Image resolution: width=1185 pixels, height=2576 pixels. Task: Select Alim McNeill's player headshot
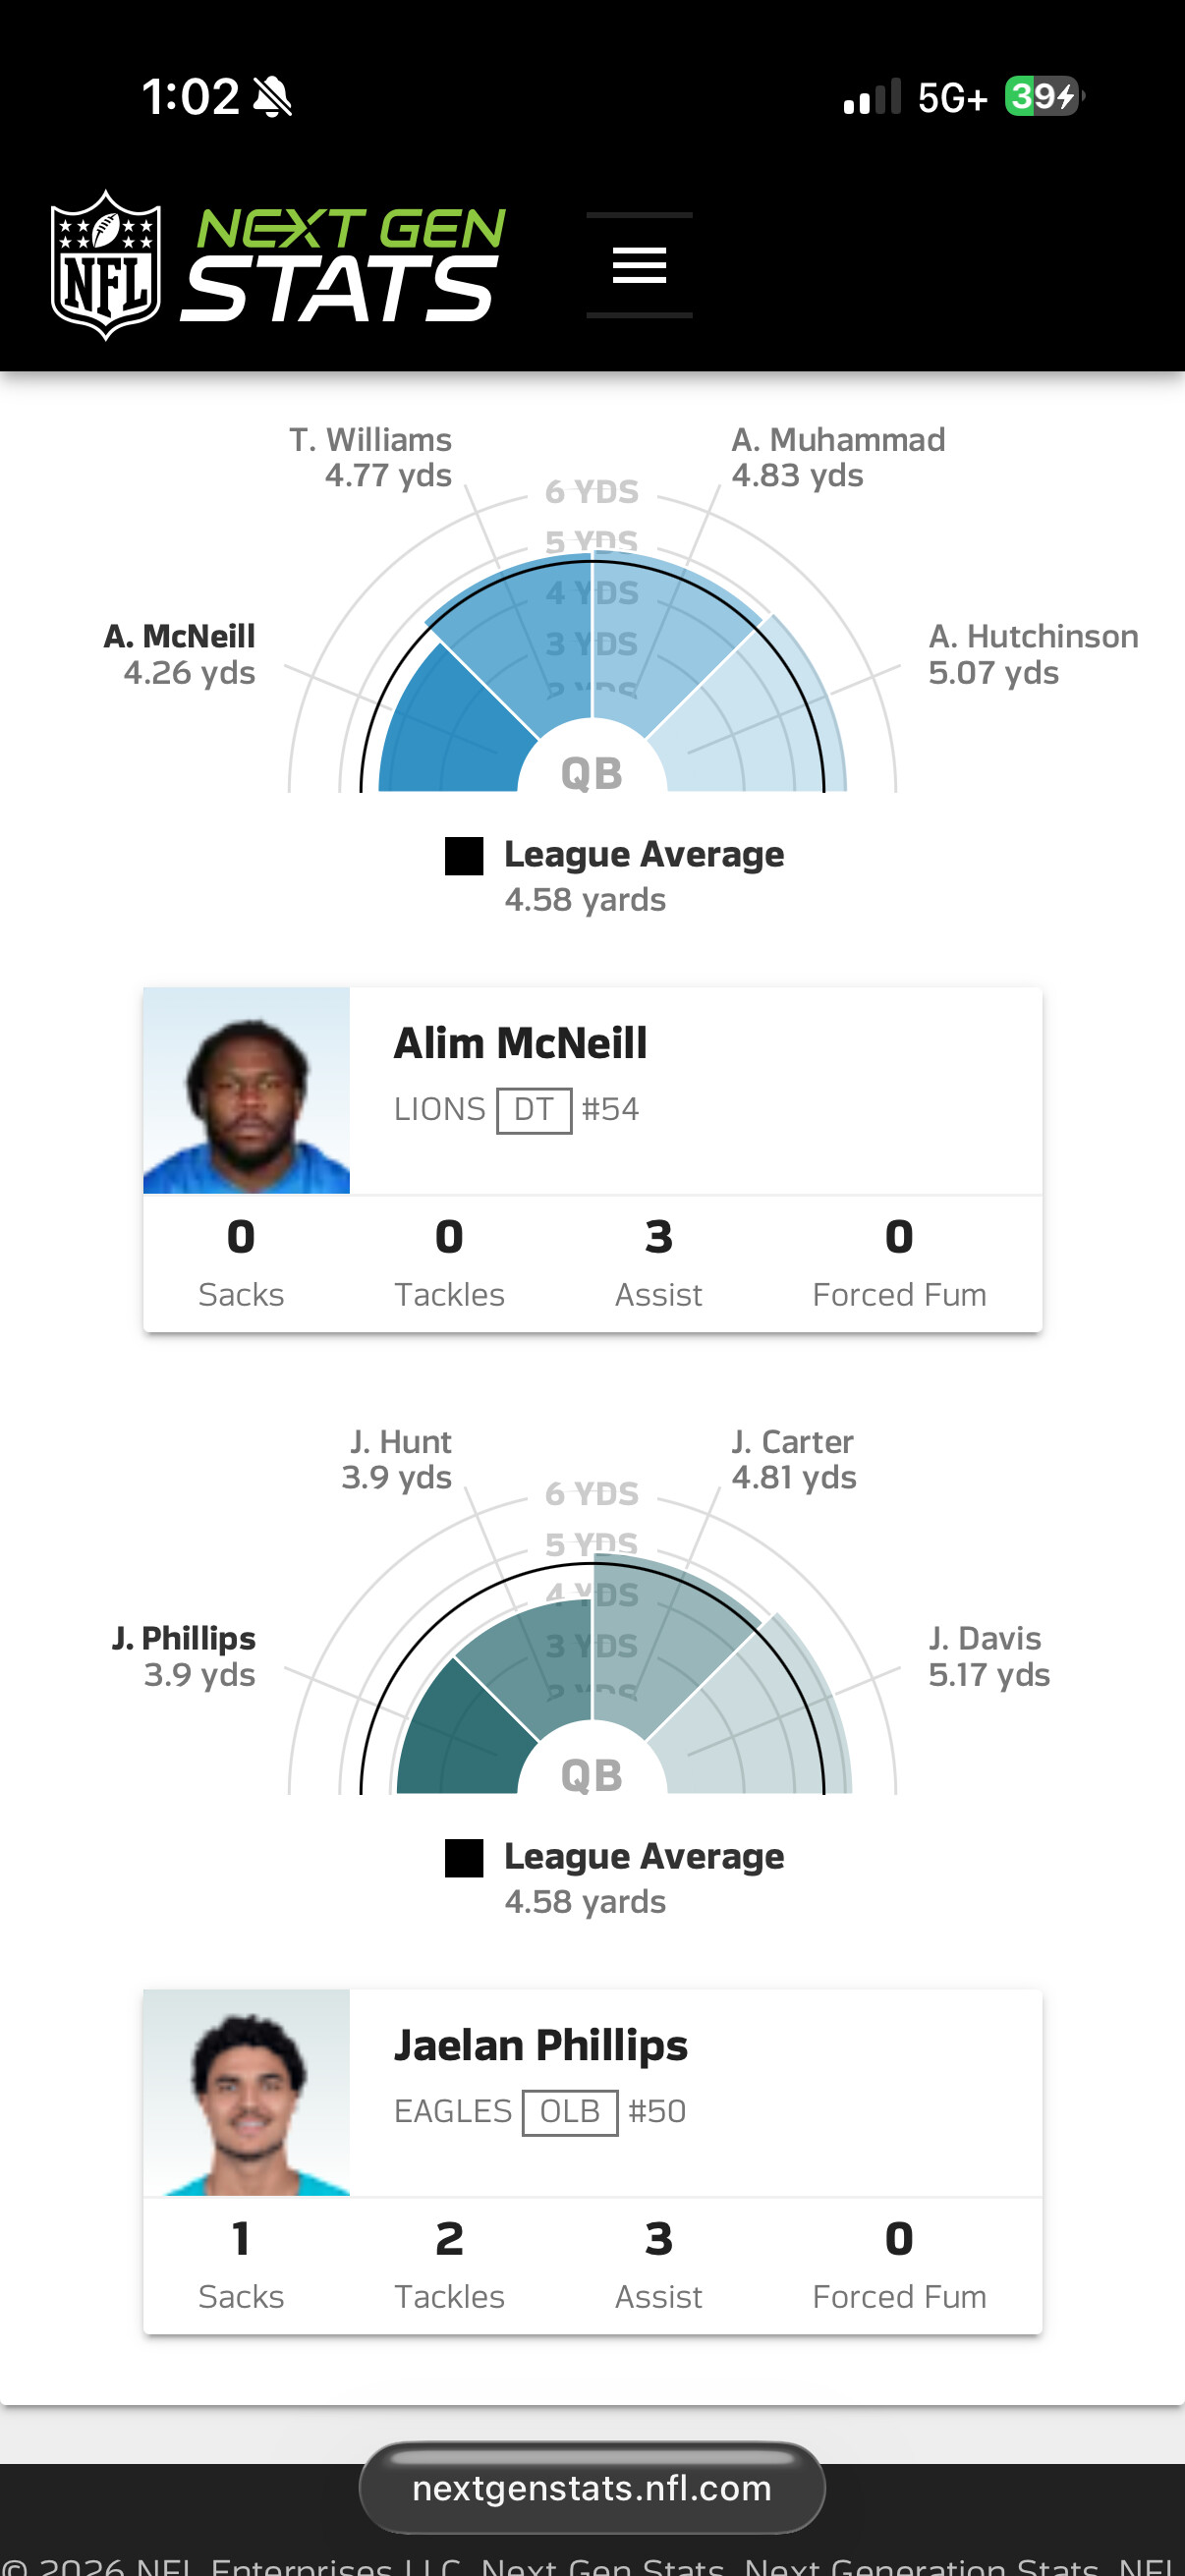(x=246, y=1090)
